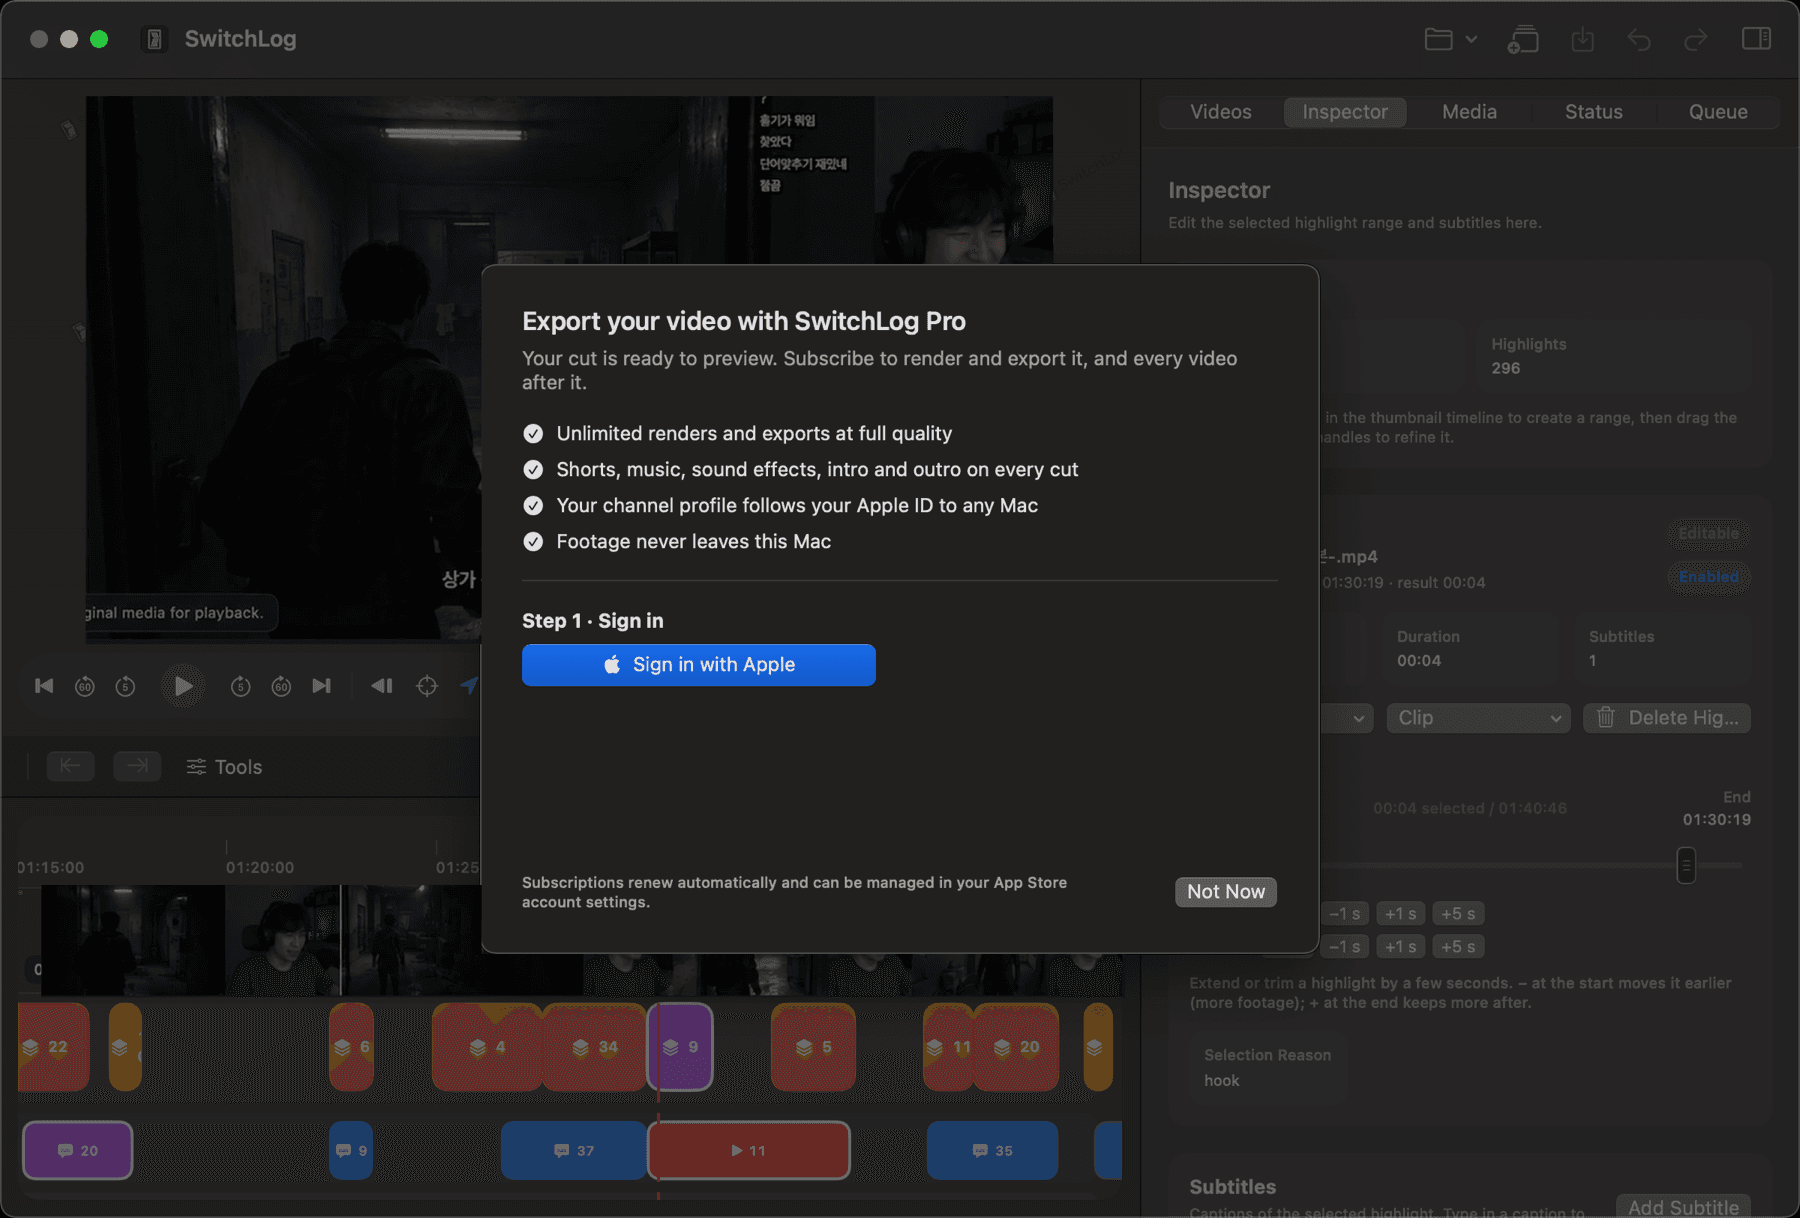Switch to the Media tab

click(x=1469, y=112)
